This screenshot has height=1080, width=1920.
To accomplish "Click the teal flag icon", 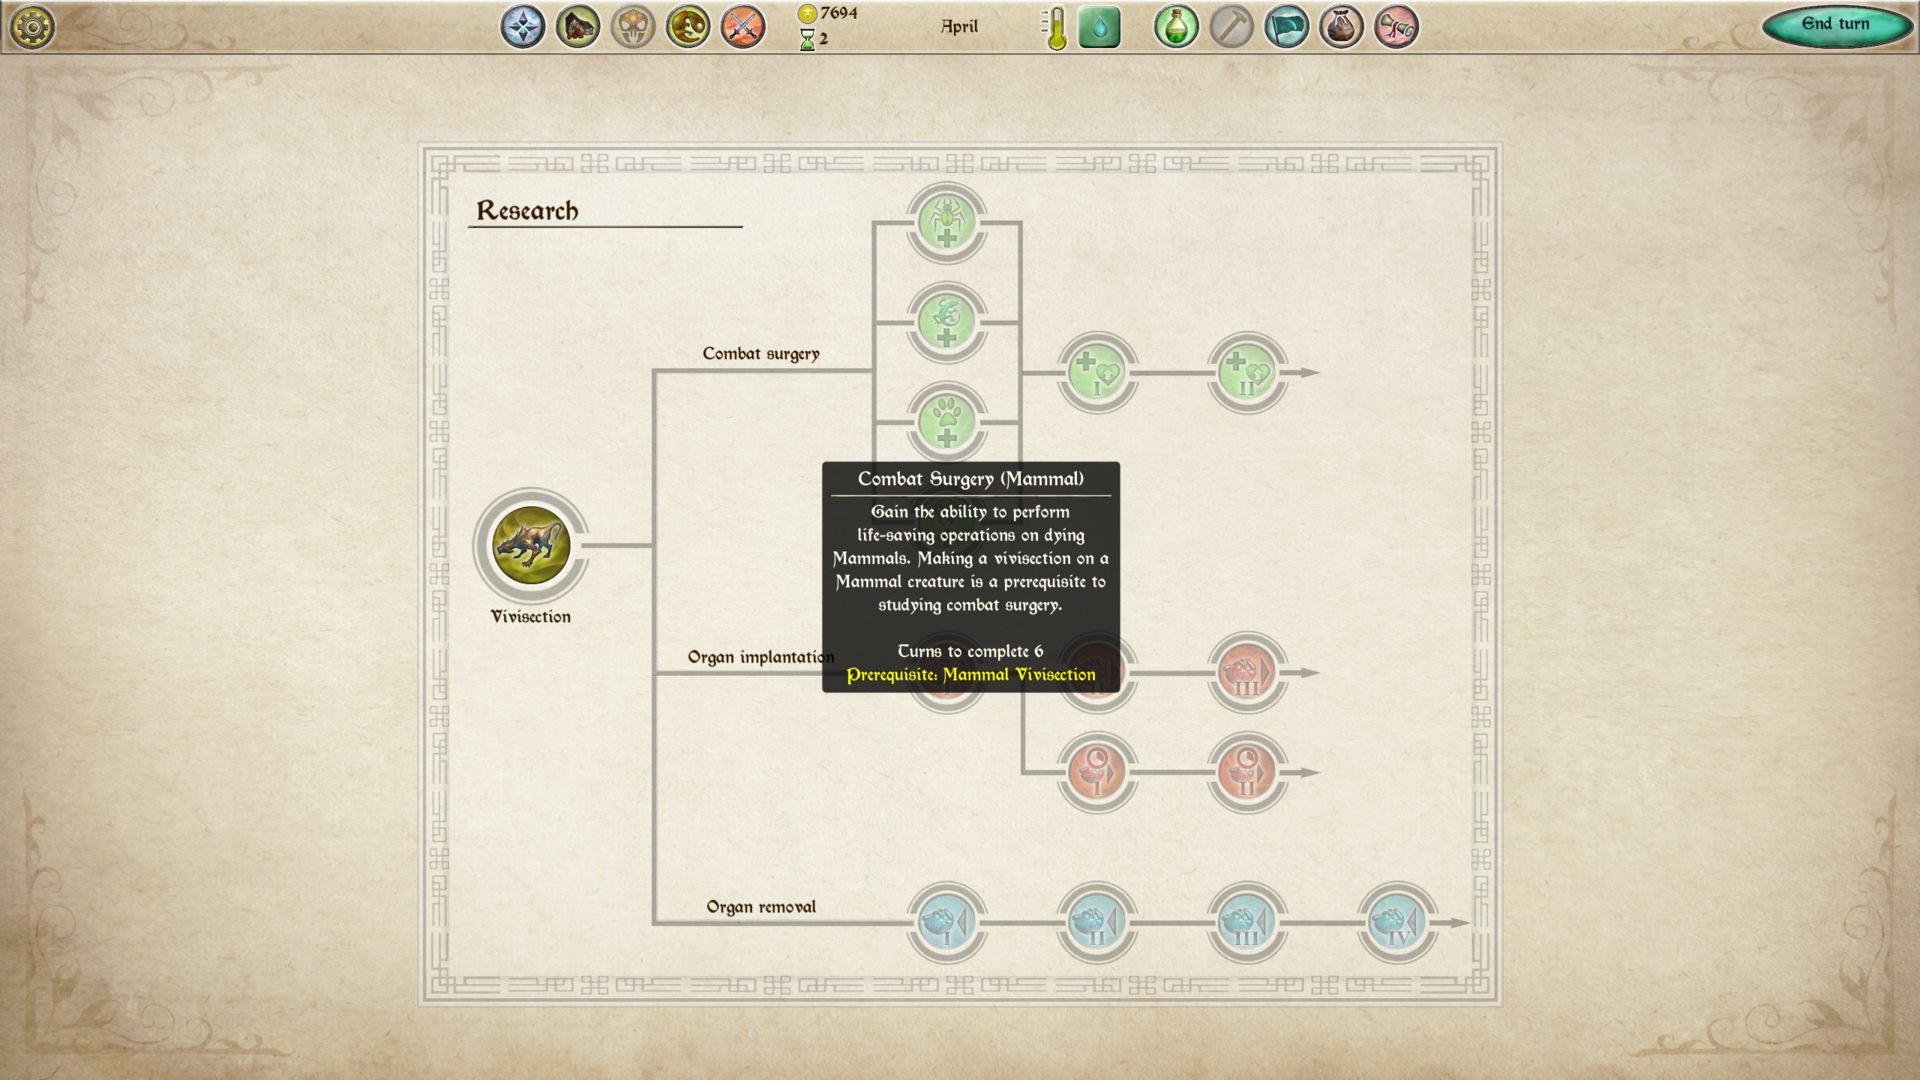I will (x=1286, y=27).
